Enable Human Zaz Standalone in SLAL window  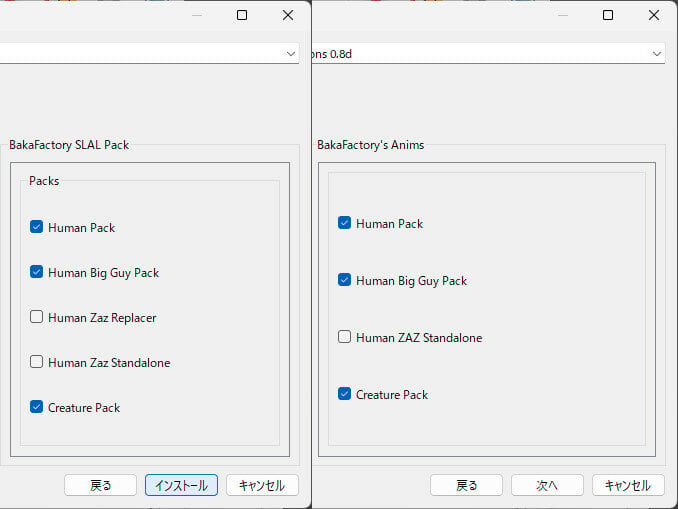pos(36,362)
